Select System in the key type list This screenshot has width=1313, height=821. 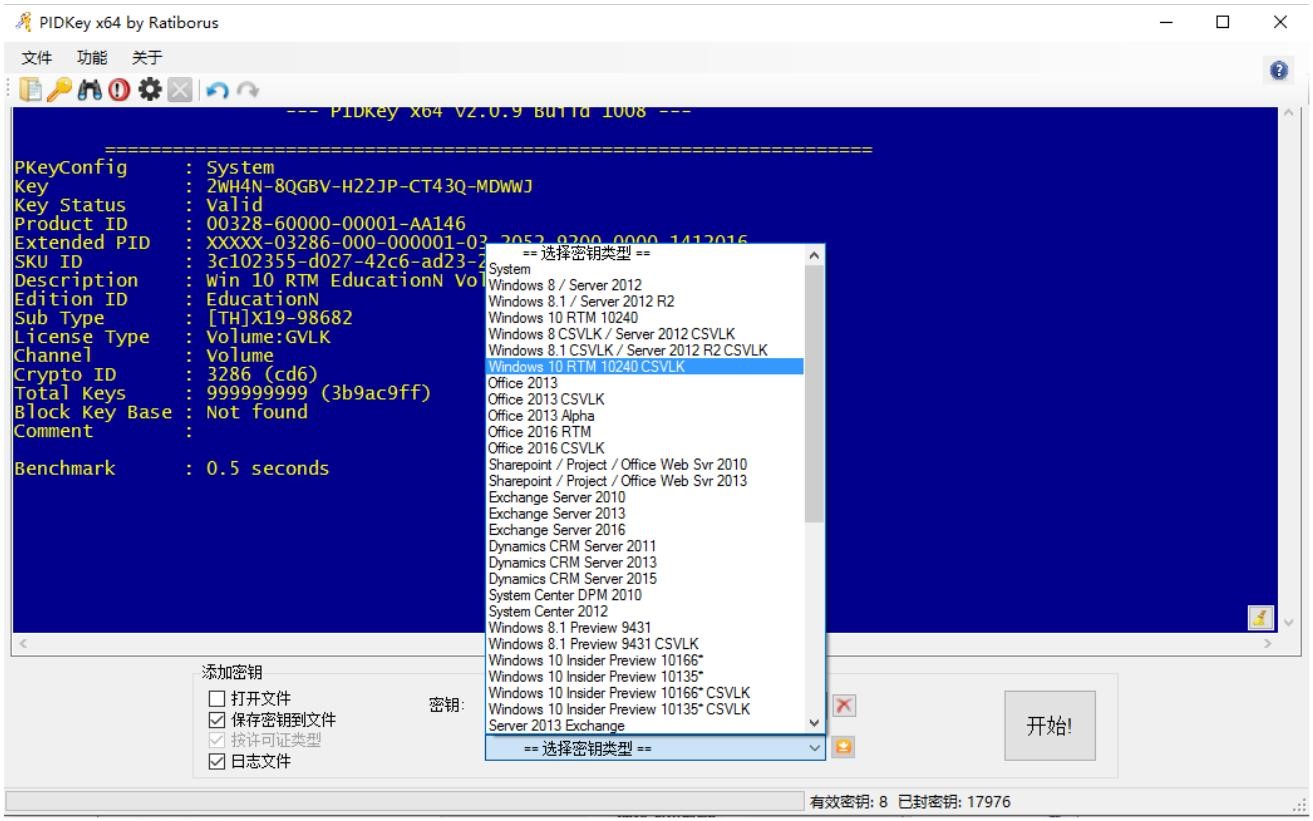[x=645, y=269]
